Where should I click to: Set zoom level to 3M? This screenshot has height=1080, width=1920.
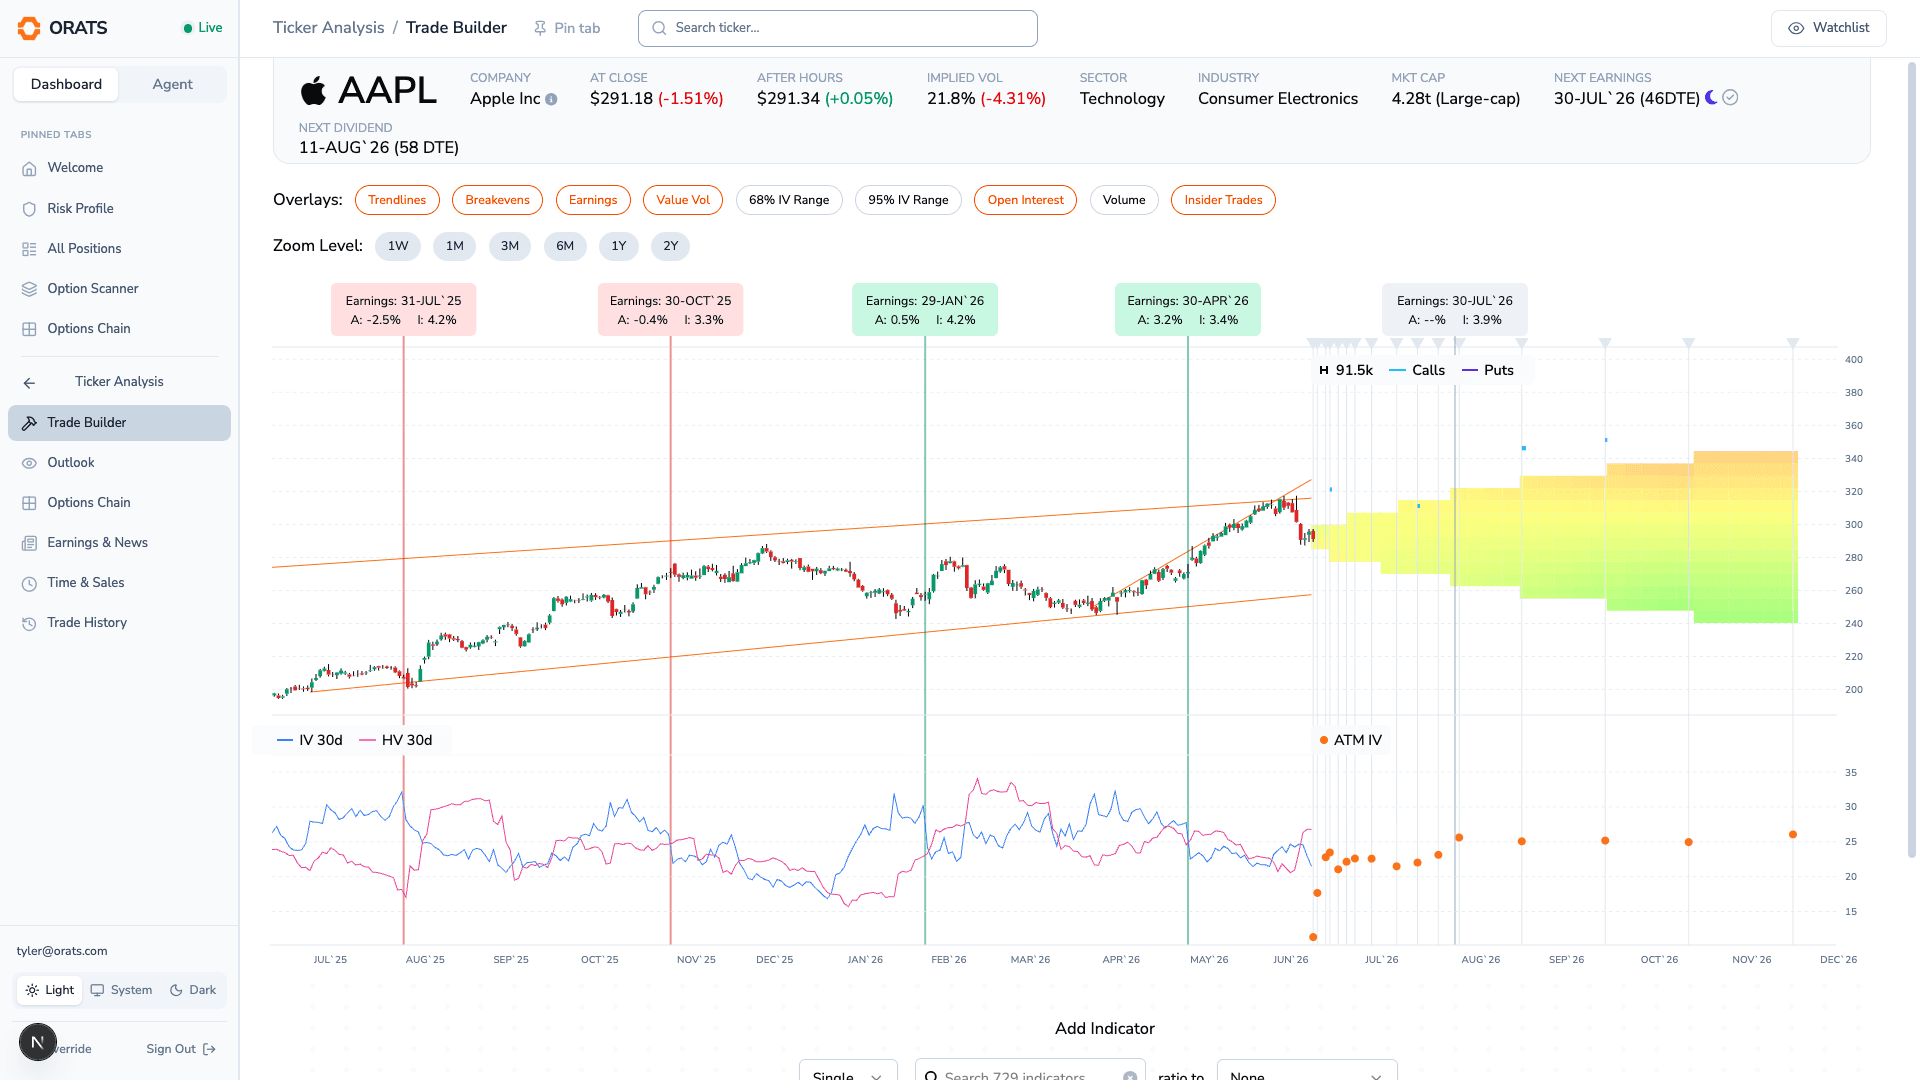(510, 246)
